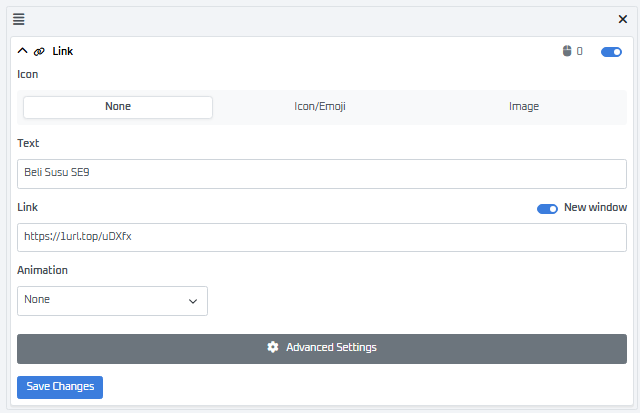640x413 pixels.
Task: Open the hamburger menu icon
Action: coord(19,19)
